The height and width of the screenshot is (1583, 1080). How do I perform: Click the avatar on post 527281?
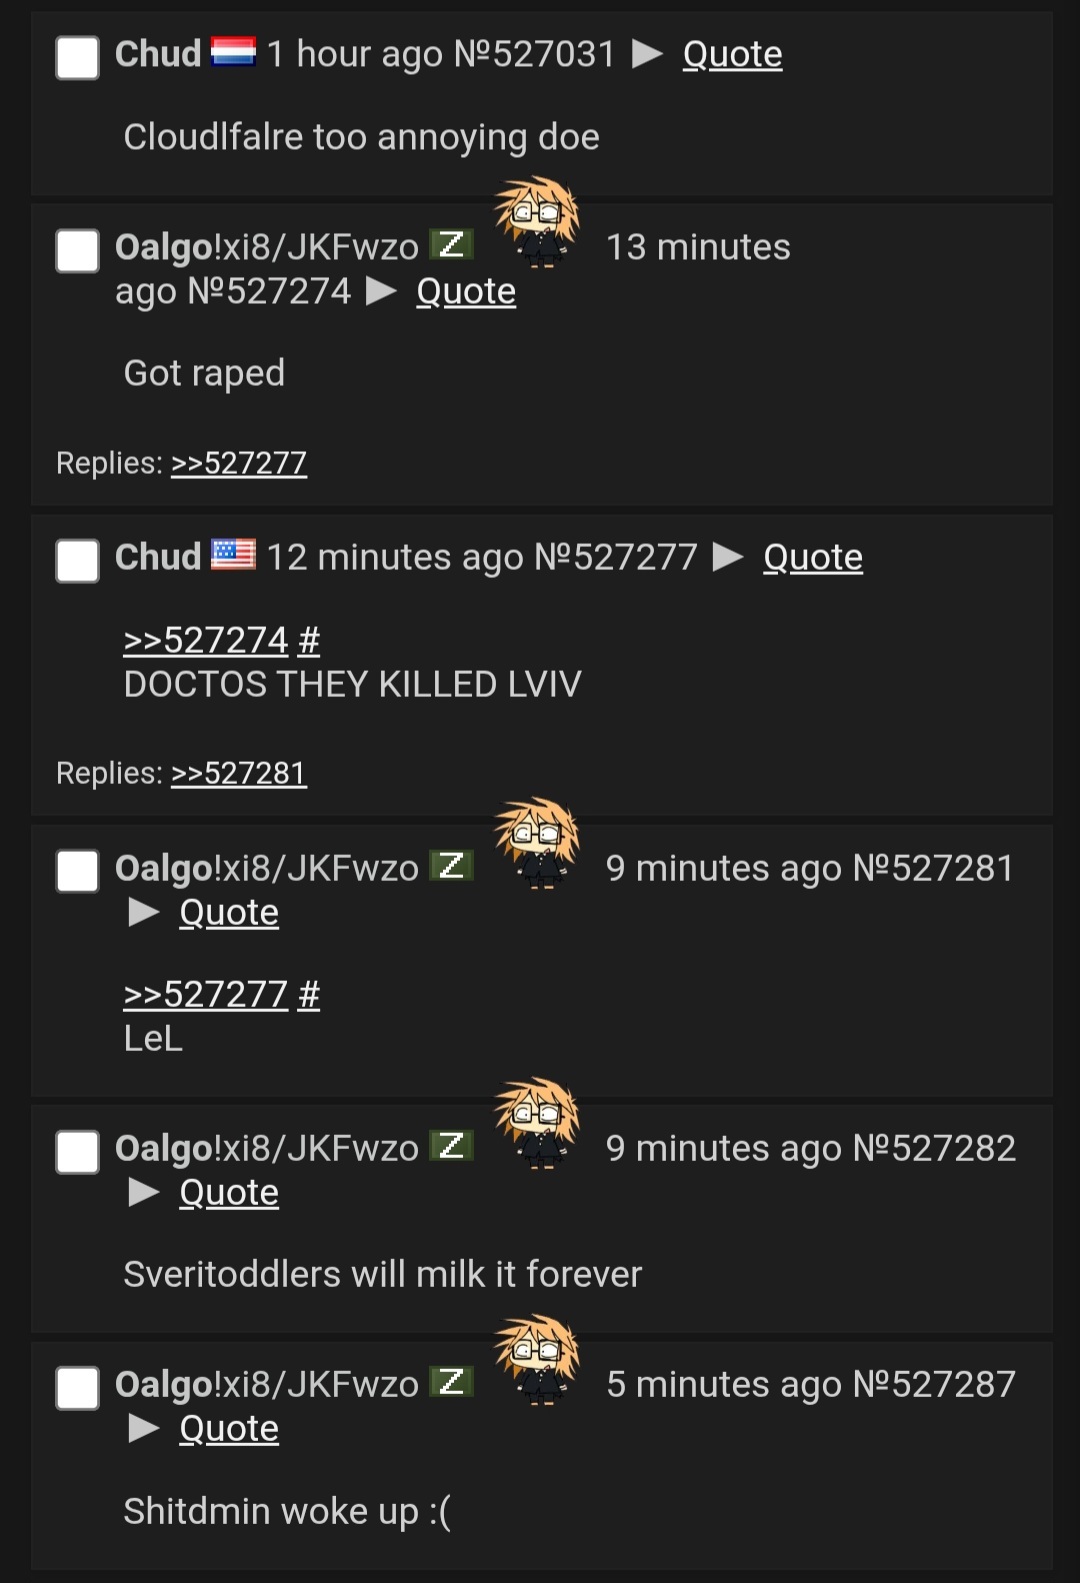click(x=538, y=843)
